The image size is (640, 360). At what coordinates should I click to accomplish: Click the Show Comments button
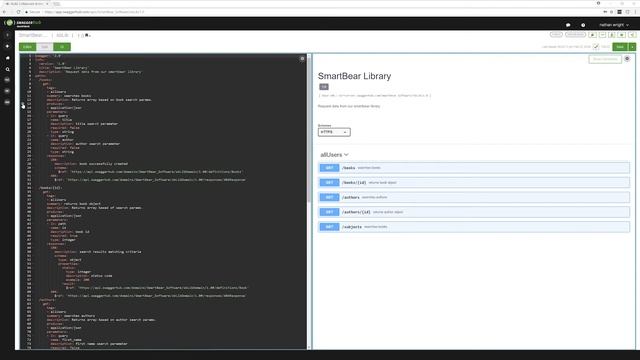[x=605, y=59]
